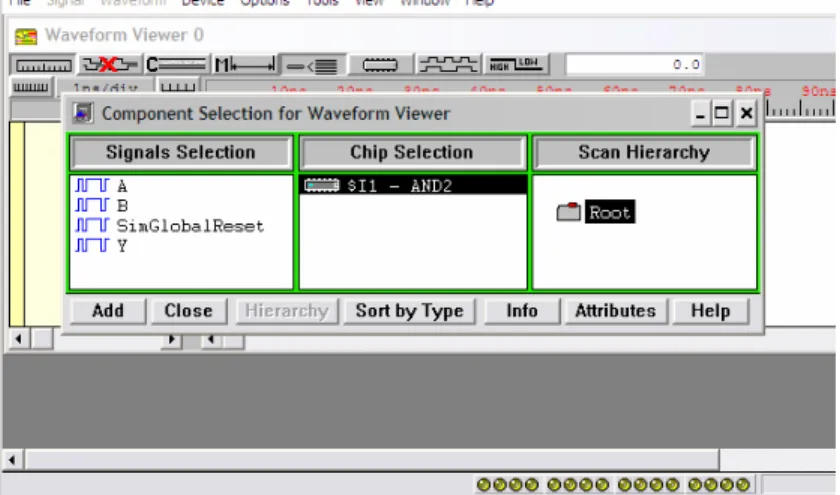Screen dimensions: 840x495
Task: Close the Component Selection dialog with X
Action: pyautogui.click(x=746, y=114)
